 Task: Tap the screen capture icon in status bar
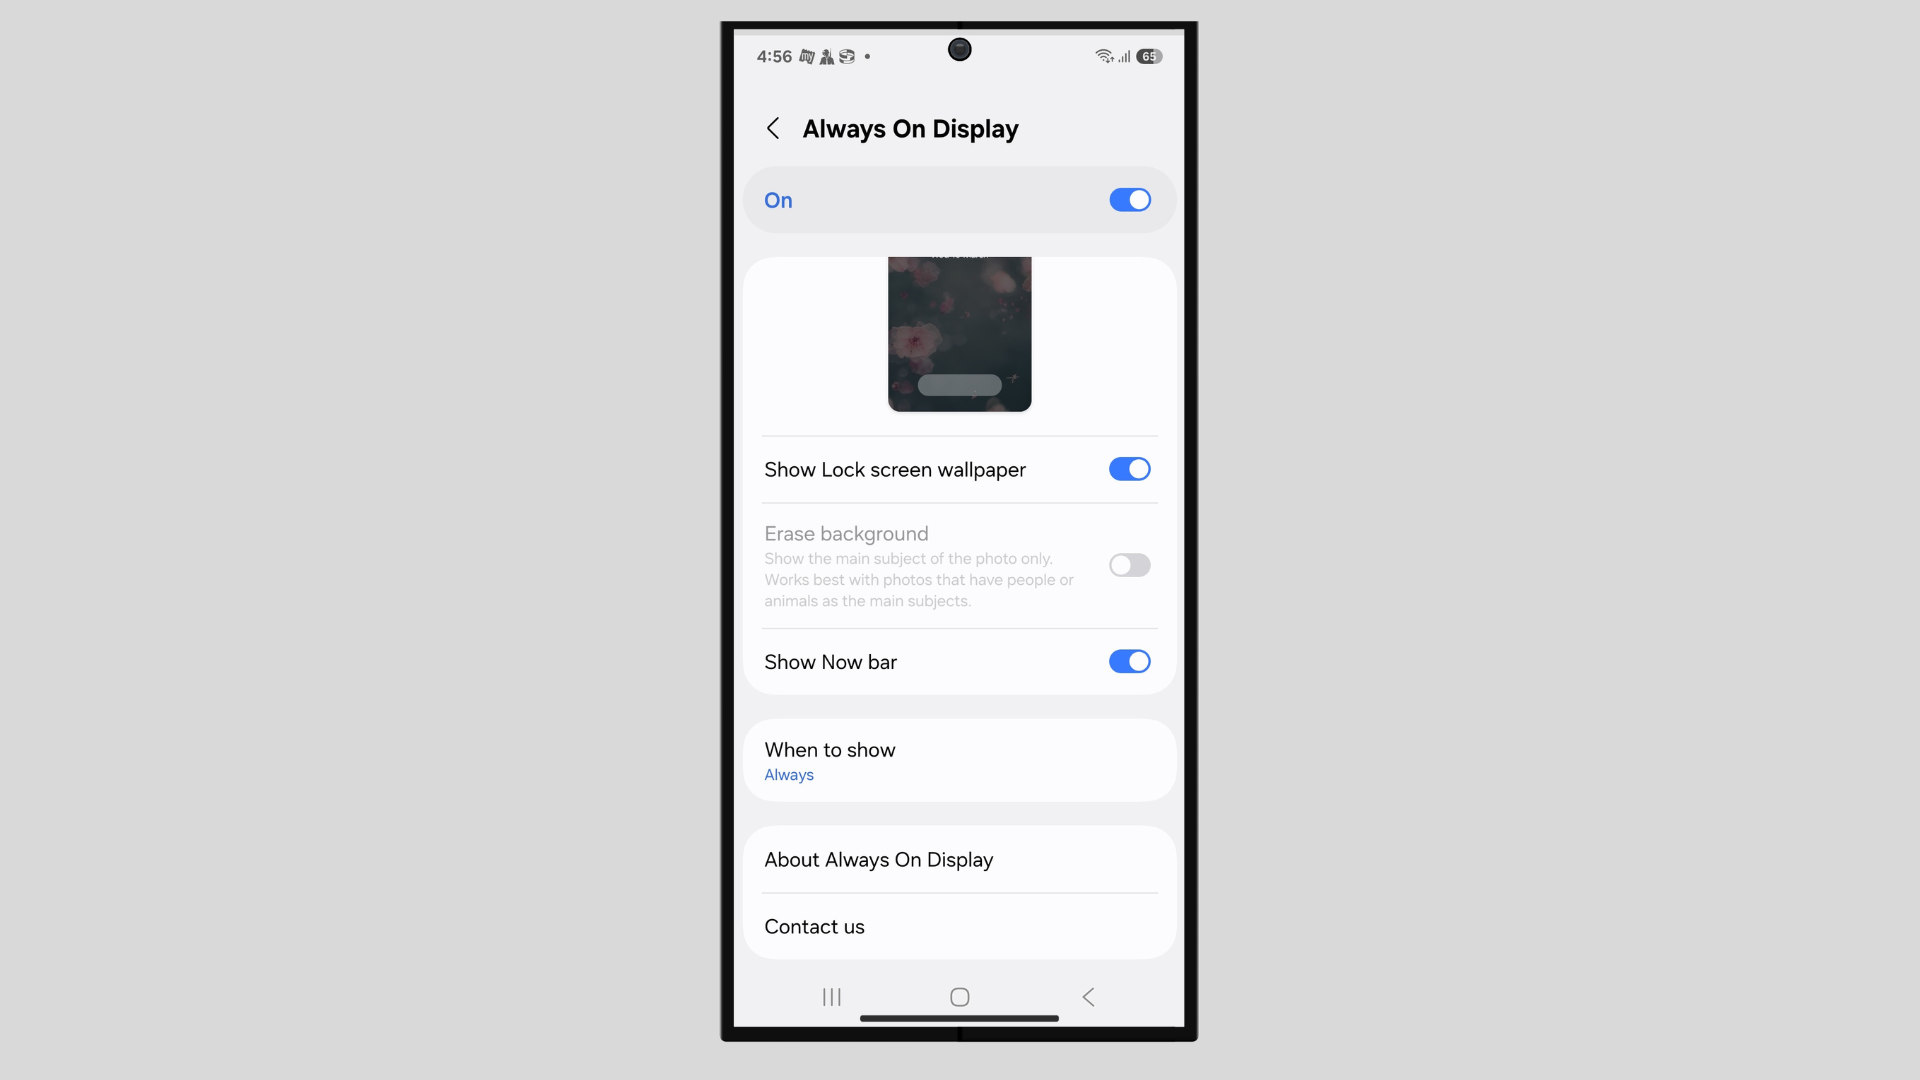pyautogui.click(x=845, y=57)
